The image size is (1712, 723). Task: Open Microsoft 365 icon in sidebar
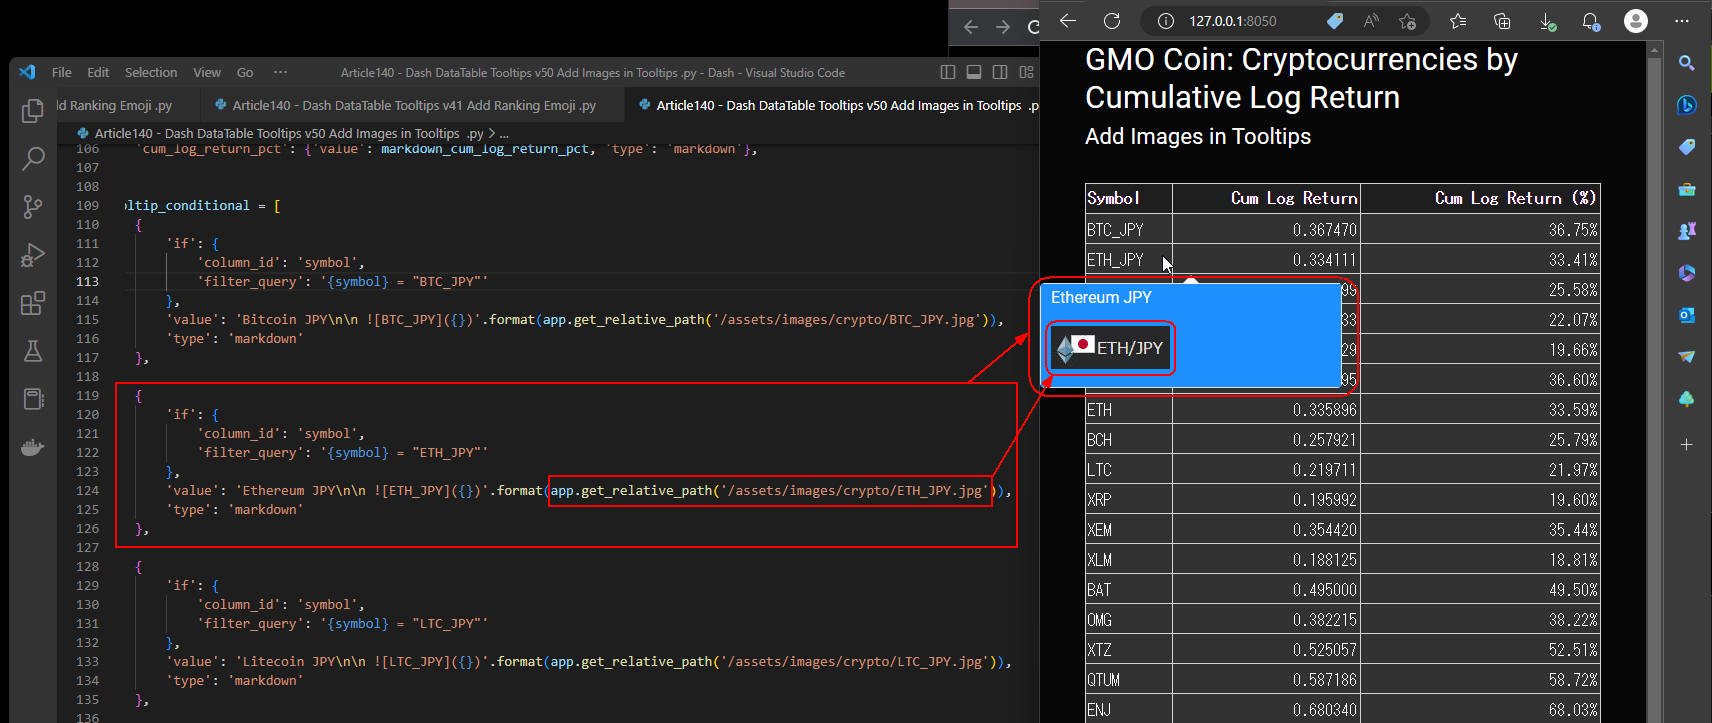tap(1687, 273)
